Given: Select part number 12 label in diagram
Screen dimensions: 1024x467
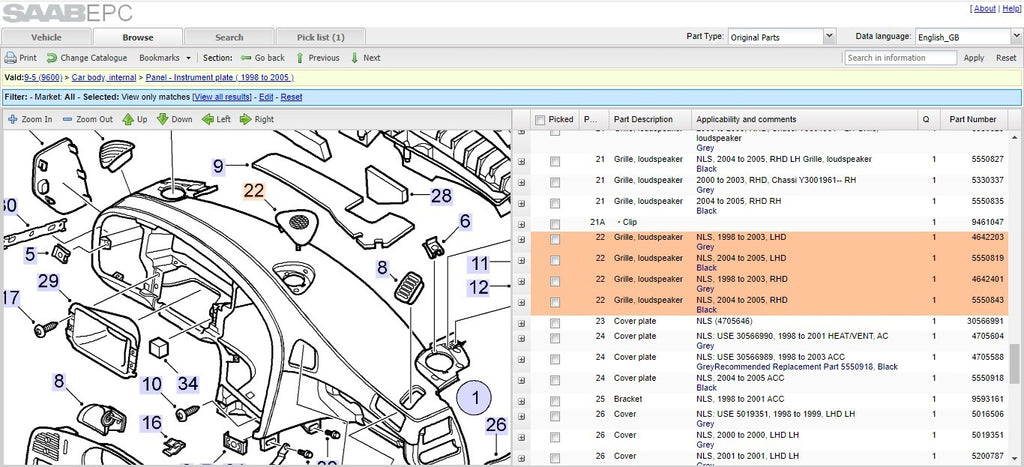Looking at the screenshot, I should tap(479, 287).
